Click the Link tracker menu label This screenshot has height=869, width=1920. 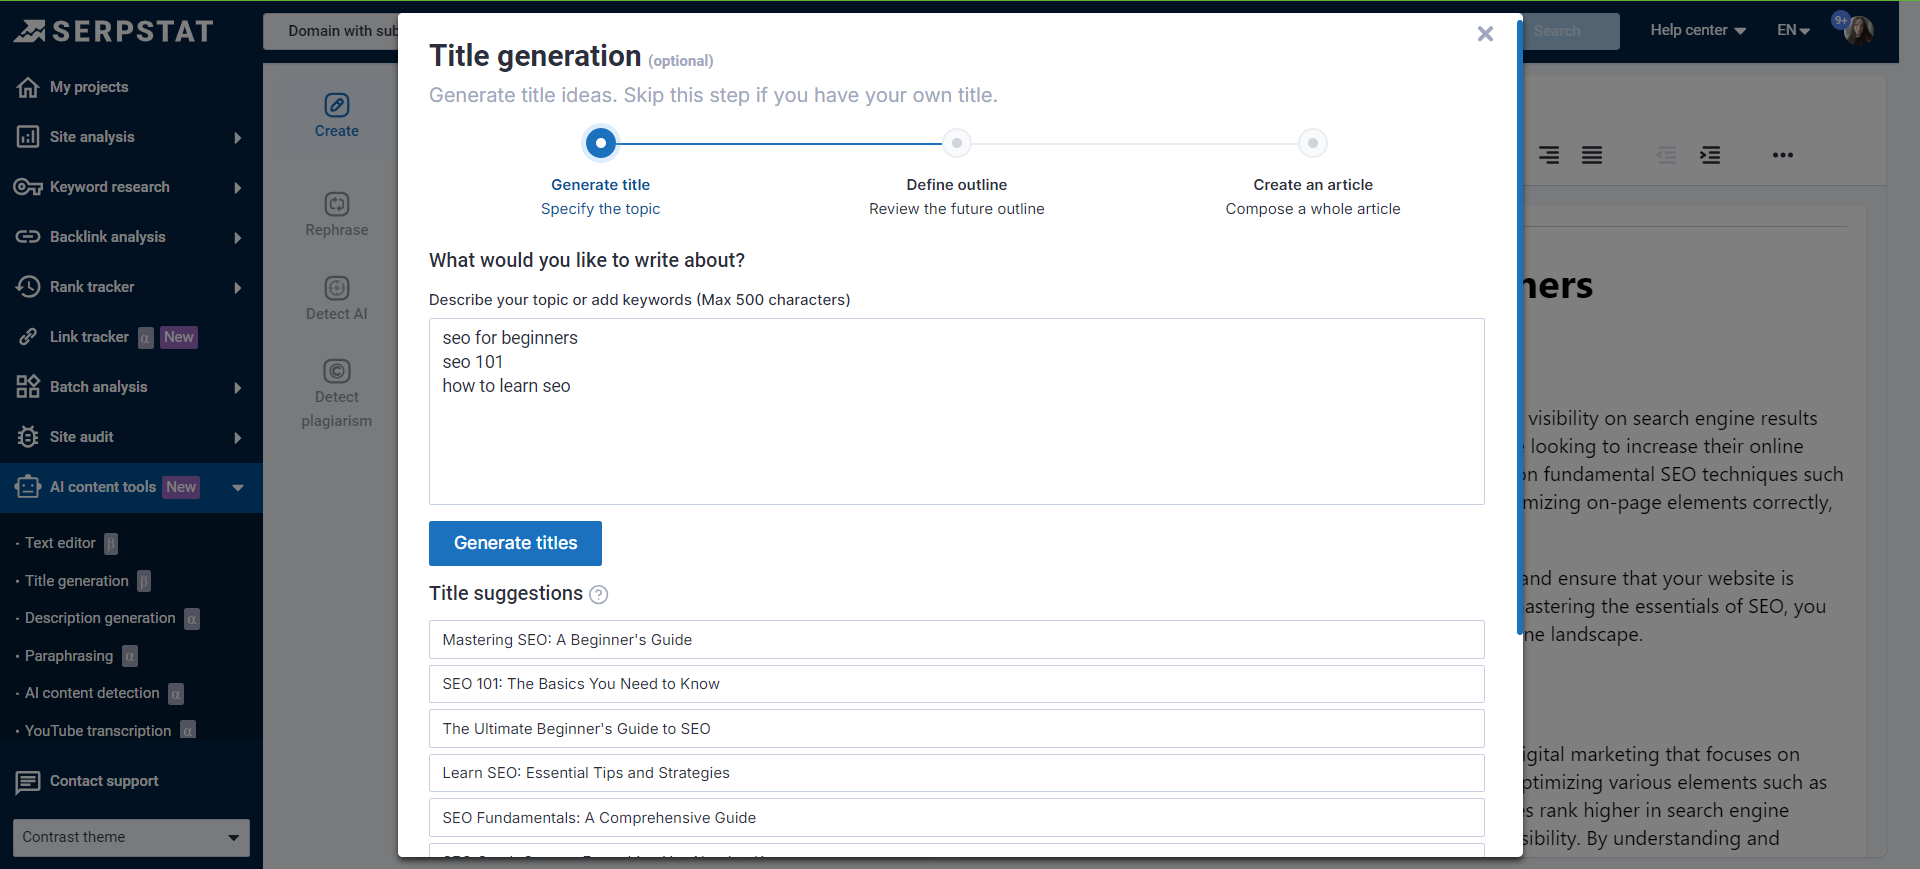pos(89,337)
